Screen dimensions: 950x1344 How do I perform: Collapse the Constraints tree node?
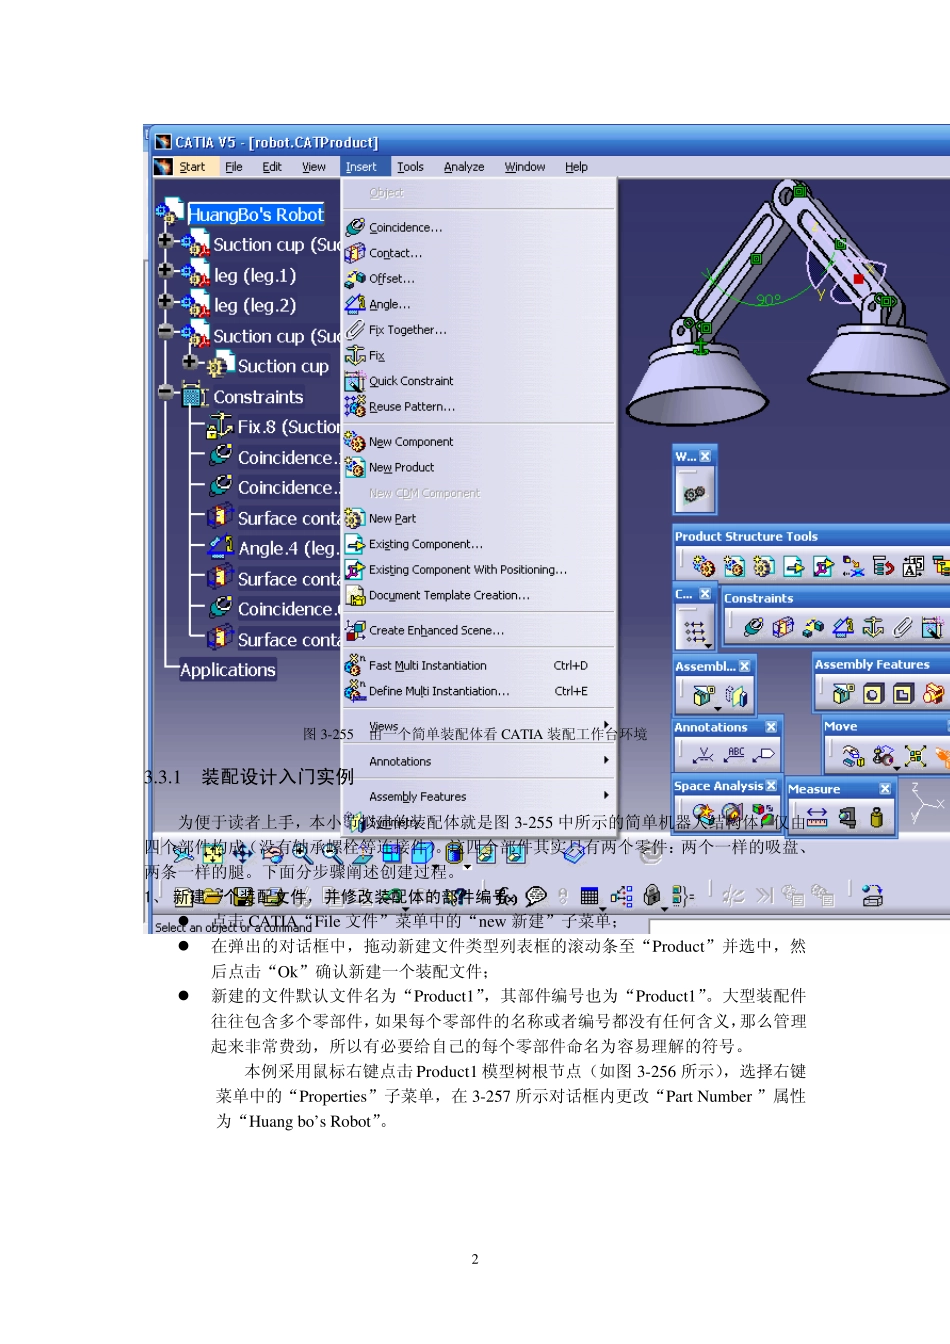click(x=166, y=392)
